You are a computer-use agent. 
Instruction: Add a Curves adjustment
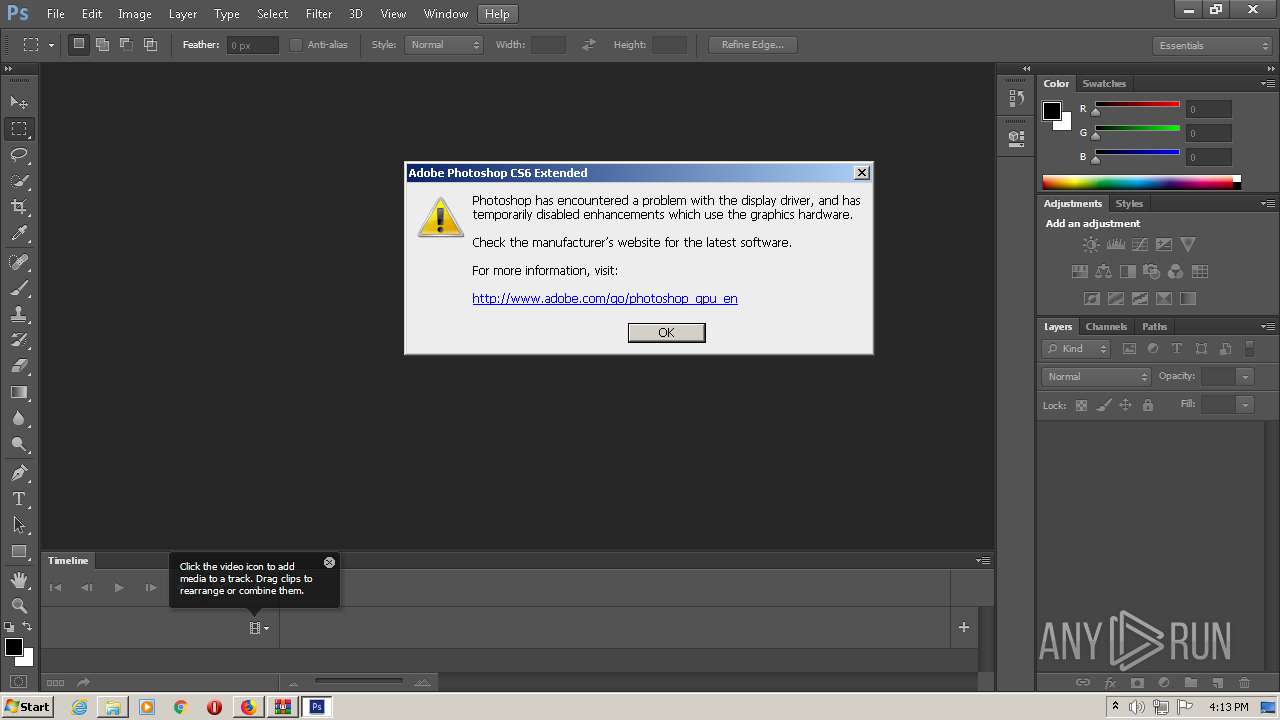(1139, 244)
